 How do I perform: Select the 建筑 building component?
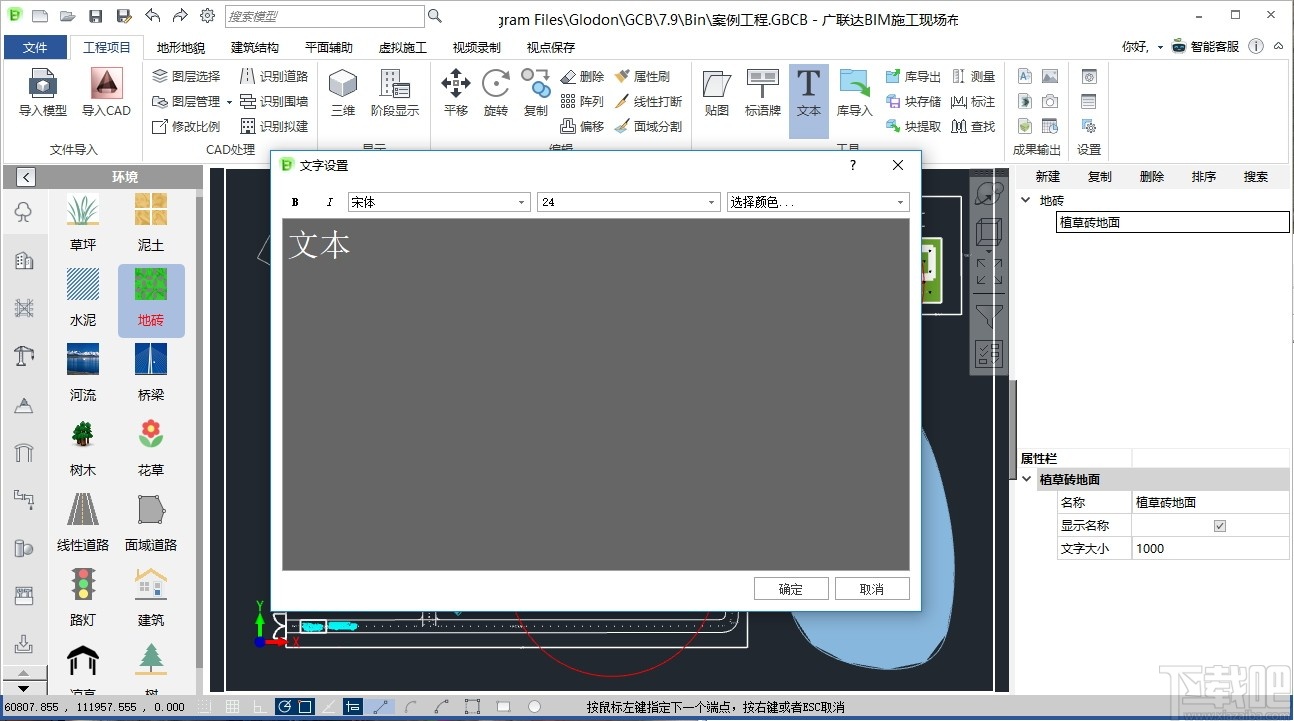tap(151, 598)
